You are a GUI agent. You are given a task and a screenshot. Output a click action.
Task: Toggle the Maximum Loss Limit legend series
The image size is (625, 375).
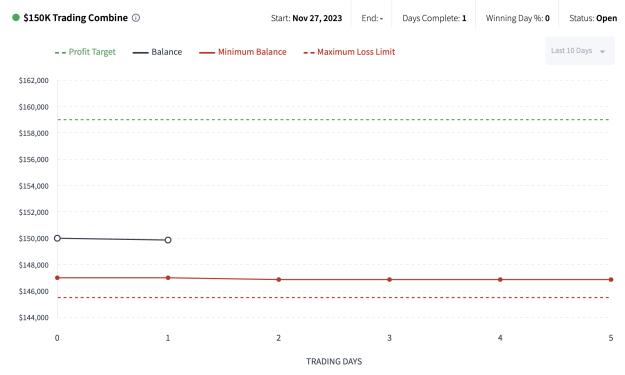pyautogui.click(x=349, y=52)
